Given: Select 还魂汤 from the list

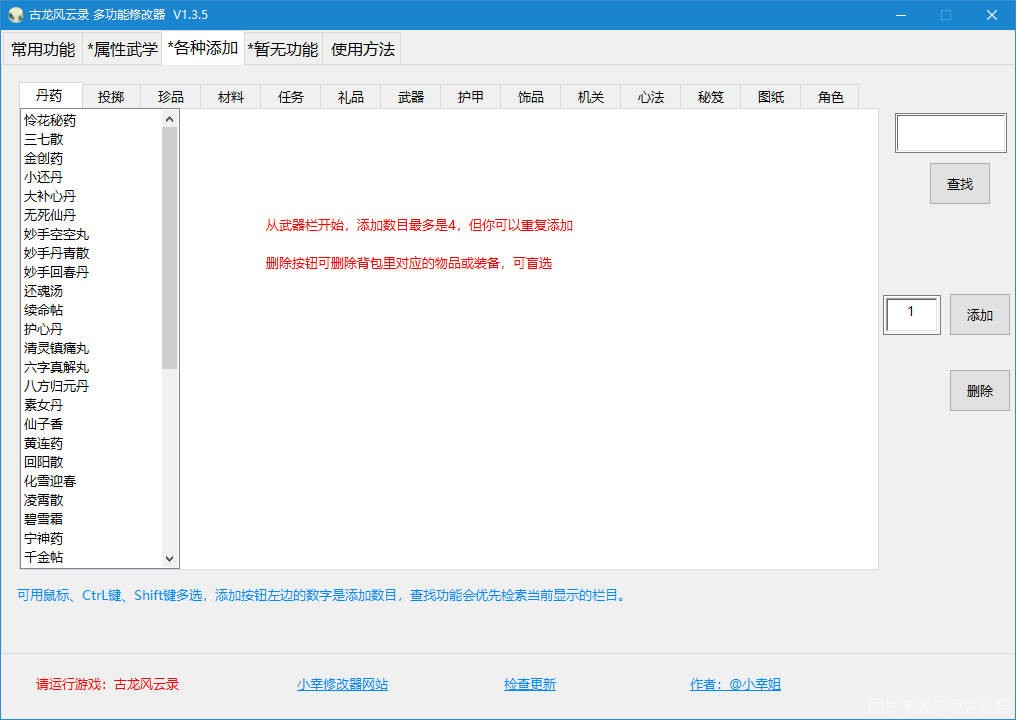Looking at the screenshot, I should click(43, 291).
